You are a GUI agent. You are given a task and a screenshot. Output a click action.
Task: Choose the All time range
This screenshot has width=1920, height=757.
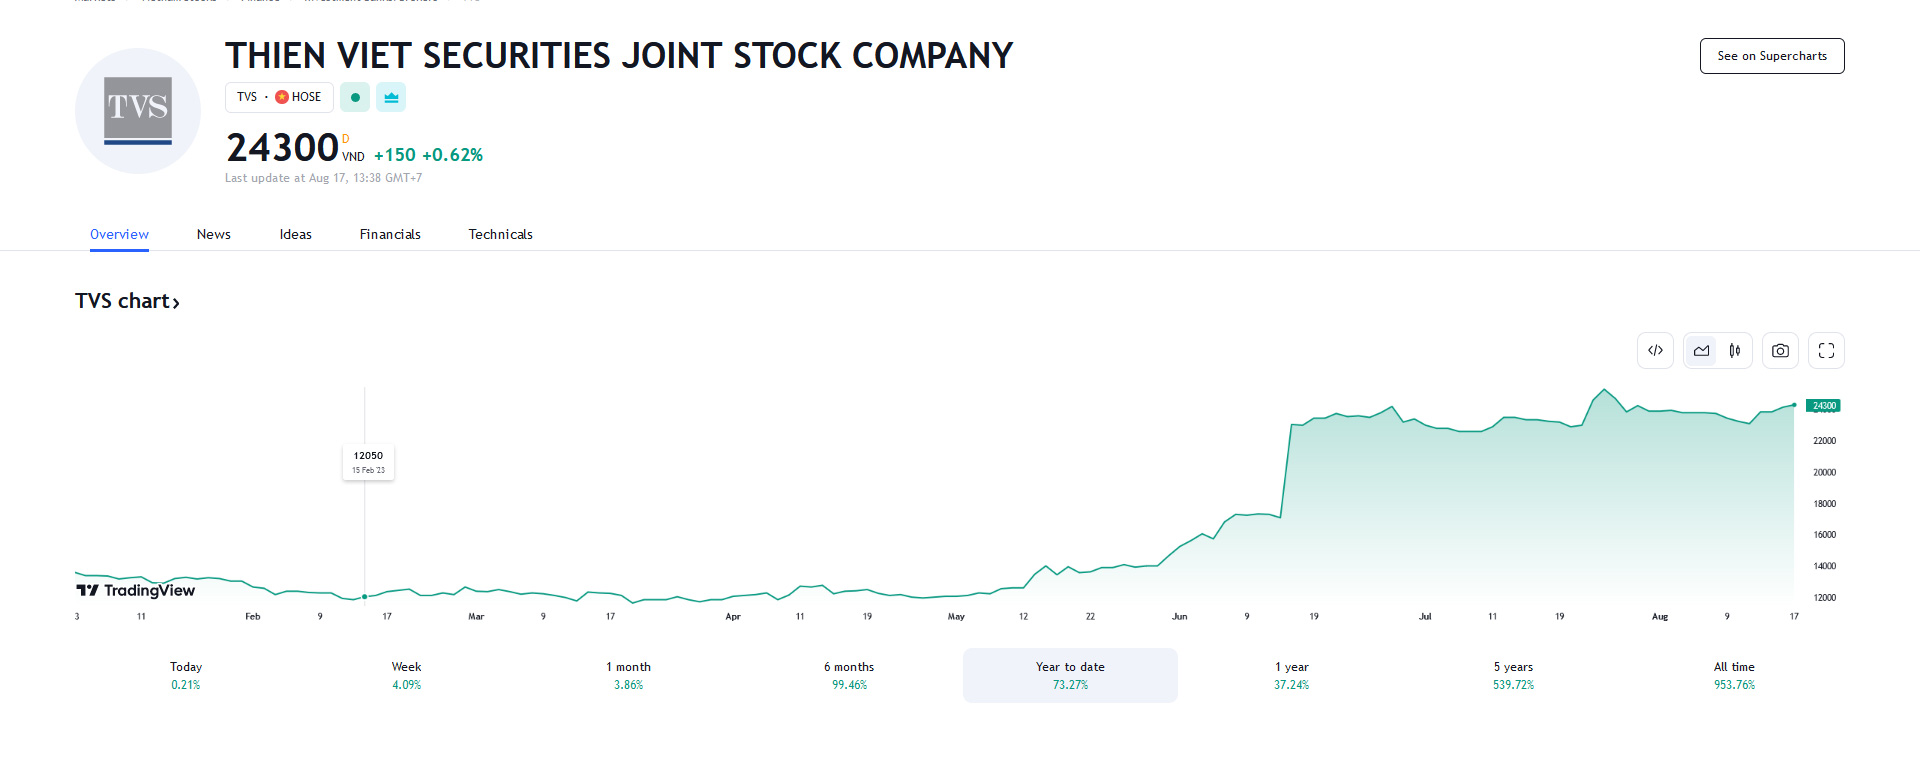point(1734,675)
